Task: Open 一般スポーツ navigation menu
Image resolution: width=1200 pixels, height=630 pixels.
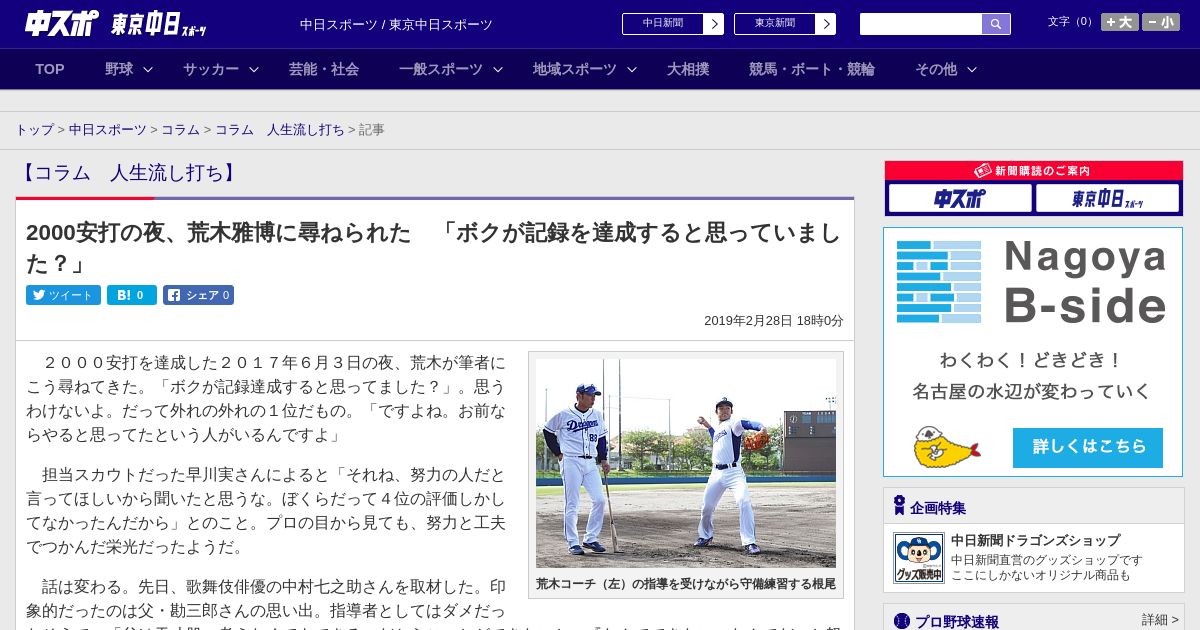Action: (441, 69)
